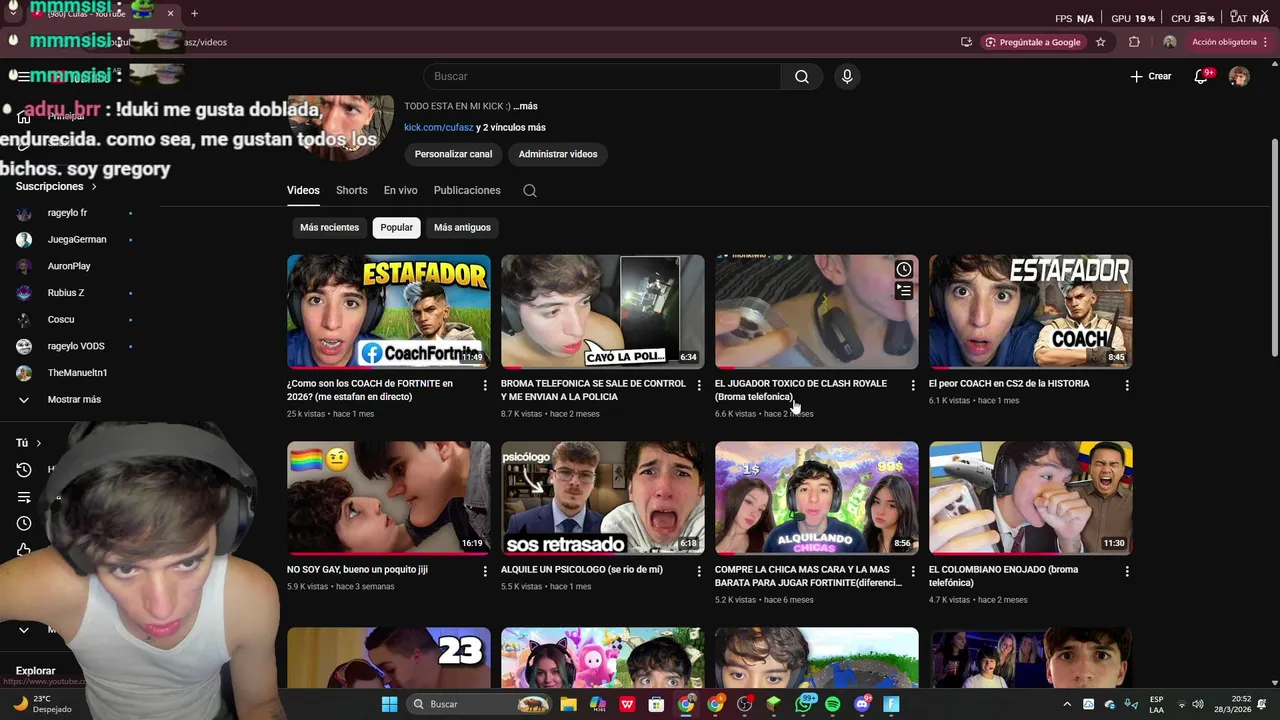Open y 2 vínculos más links
1280x720 pixels.
pyautogui.click(x=511, y=128)
